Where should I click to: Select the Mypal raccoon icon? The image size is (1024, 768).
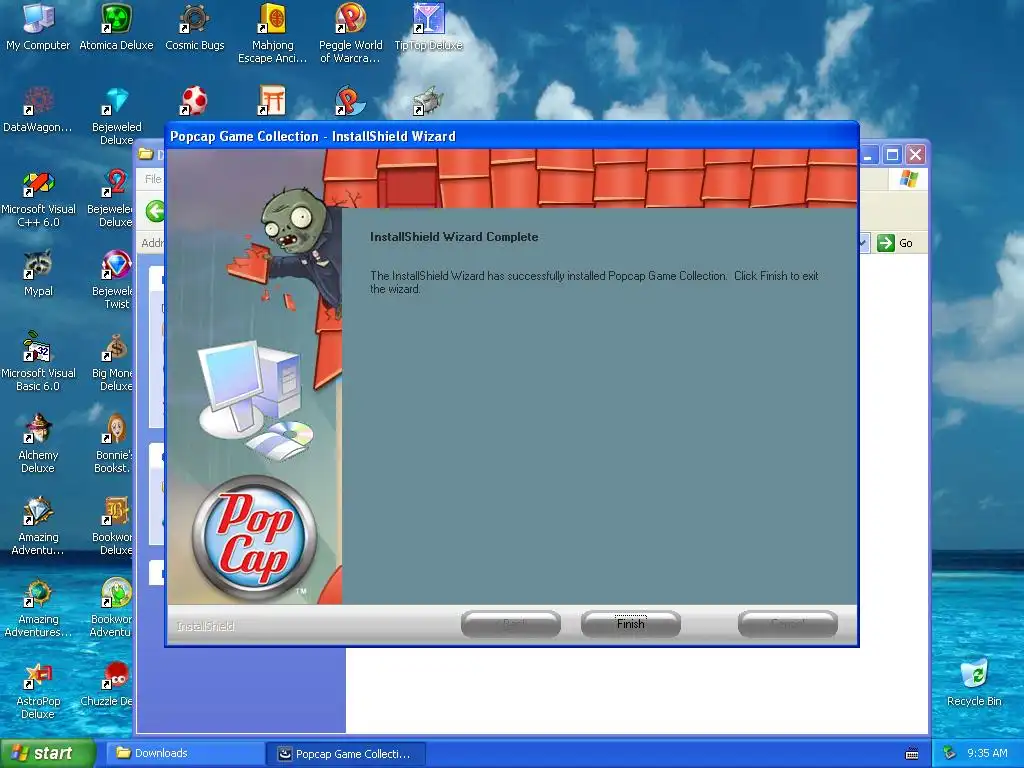(x=38, y=273)
